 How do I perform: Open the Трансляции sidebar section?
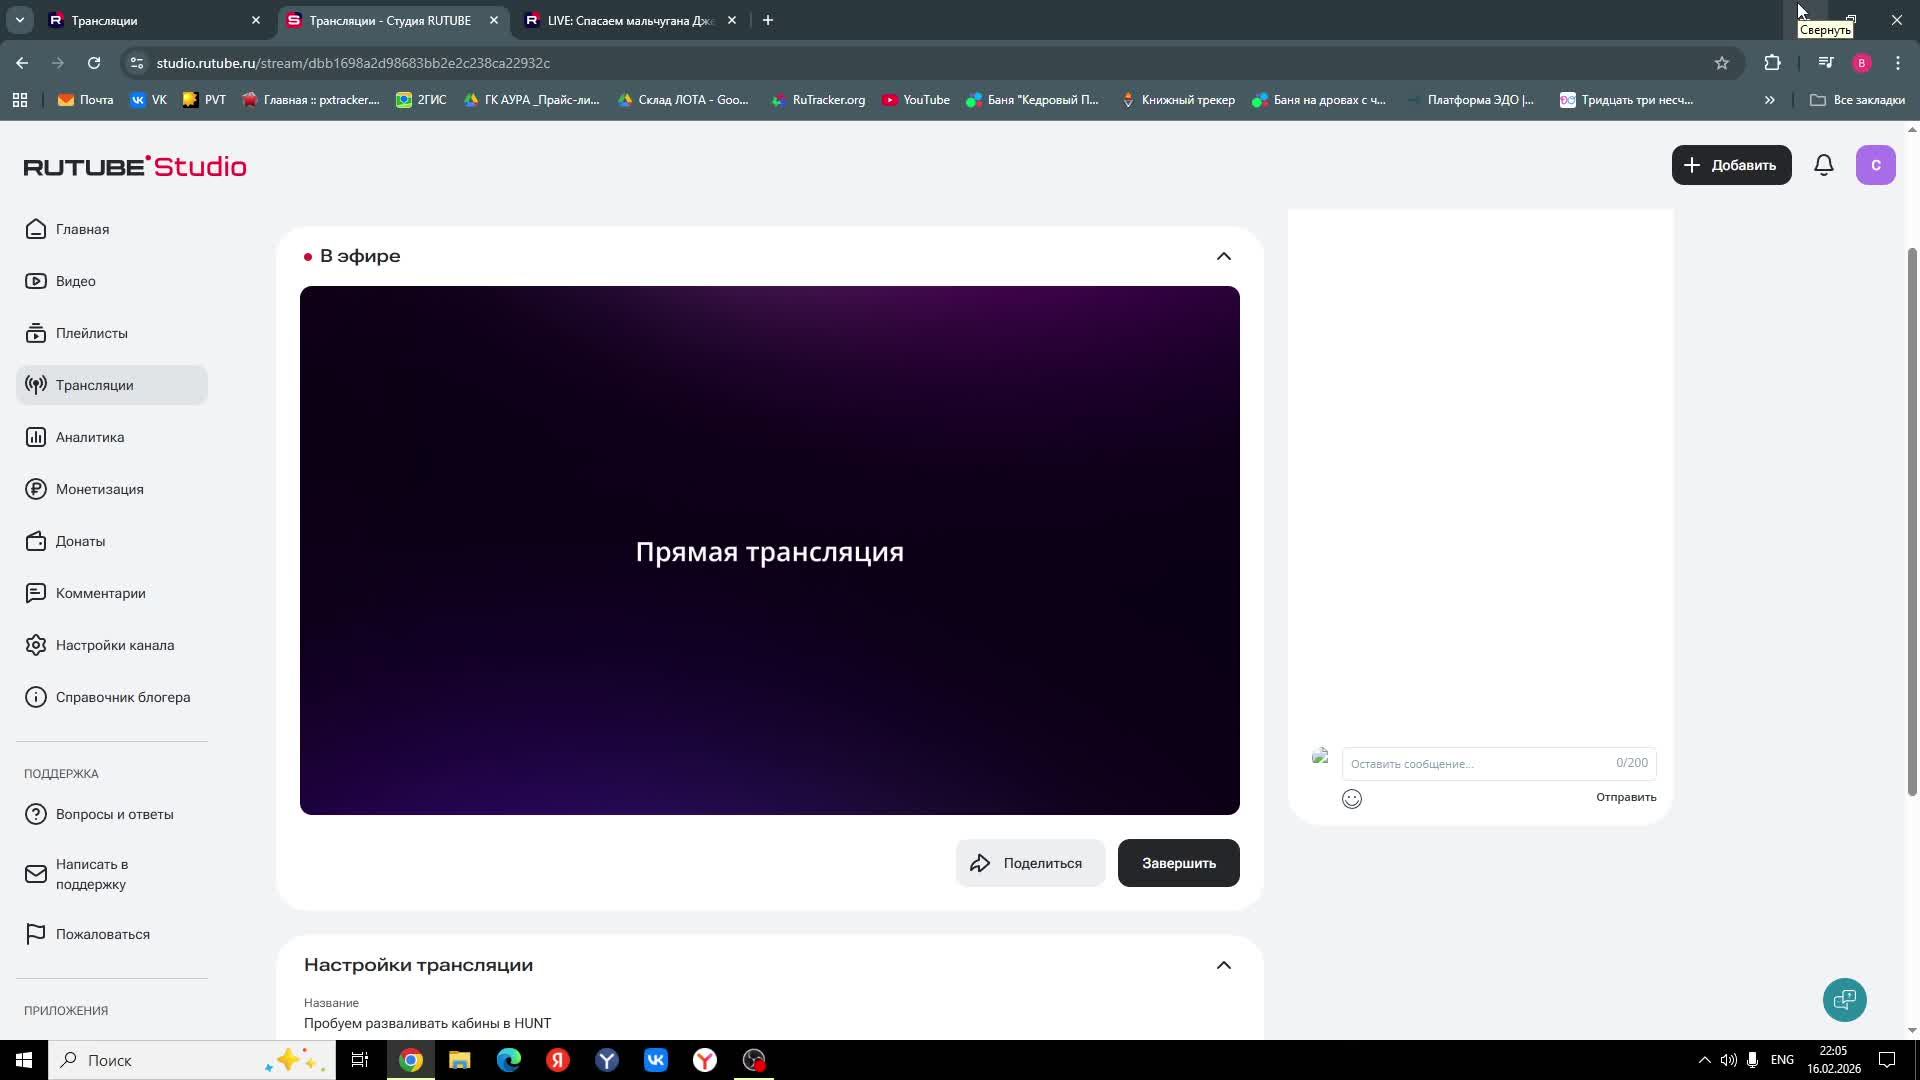(x=95, y=385)
